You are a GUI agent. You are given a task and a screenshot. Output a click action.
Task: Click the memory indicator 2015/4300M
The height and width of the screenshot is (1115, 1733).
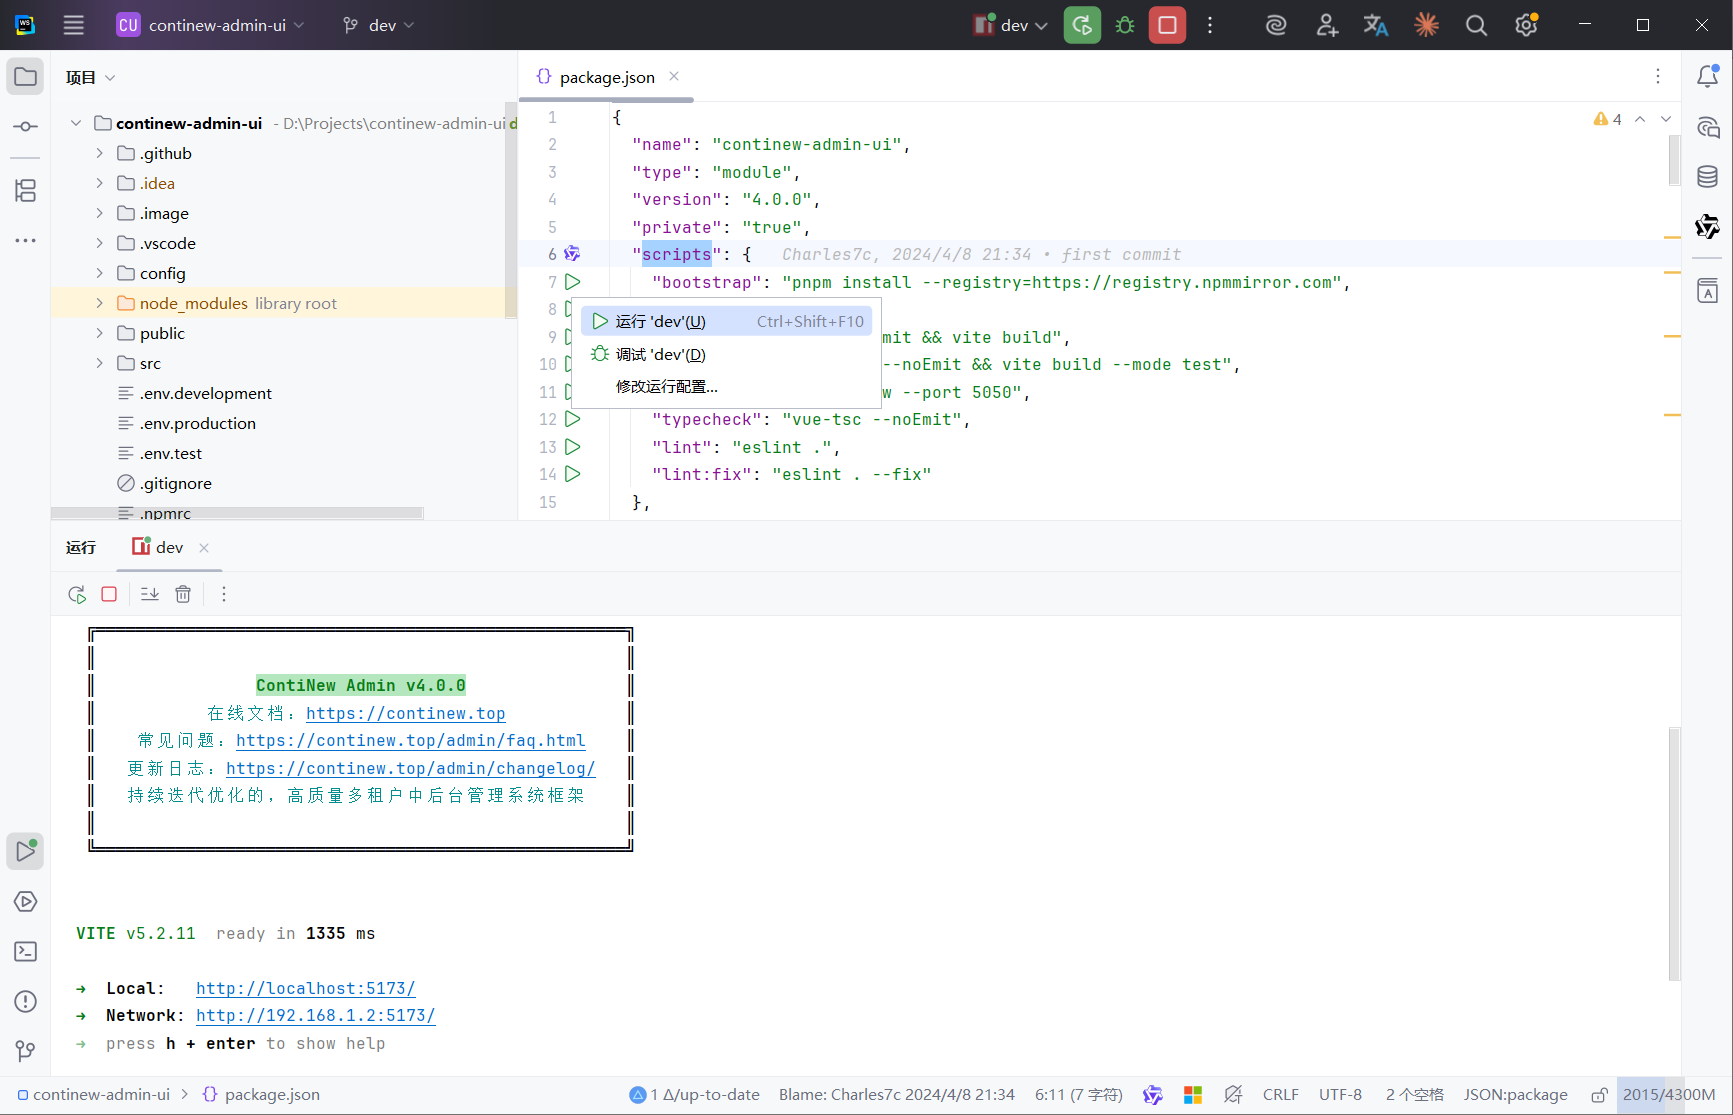coord(1669,1095)
